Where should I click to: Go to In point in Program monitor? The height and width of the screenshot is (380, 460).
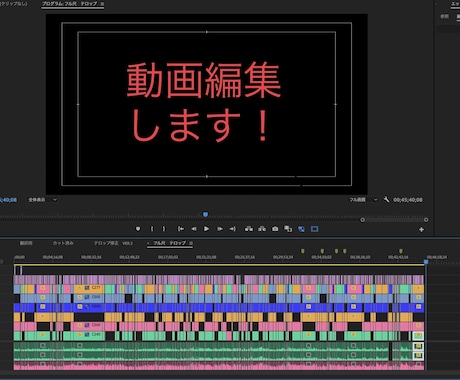point(181,229)
